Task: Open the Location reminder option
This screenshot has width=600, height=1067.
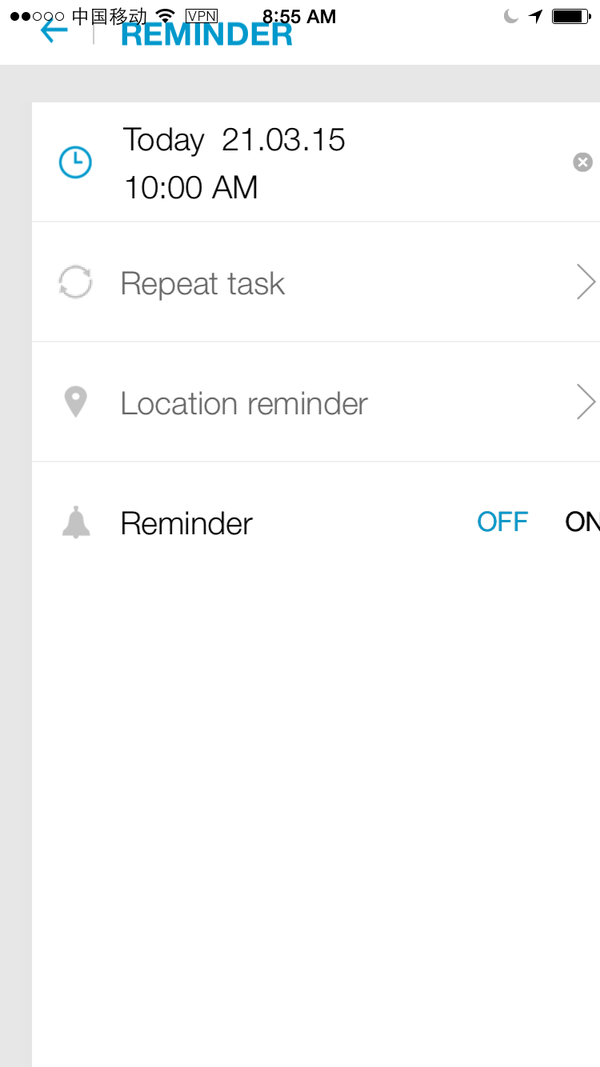Action: [x=316, y=402]
